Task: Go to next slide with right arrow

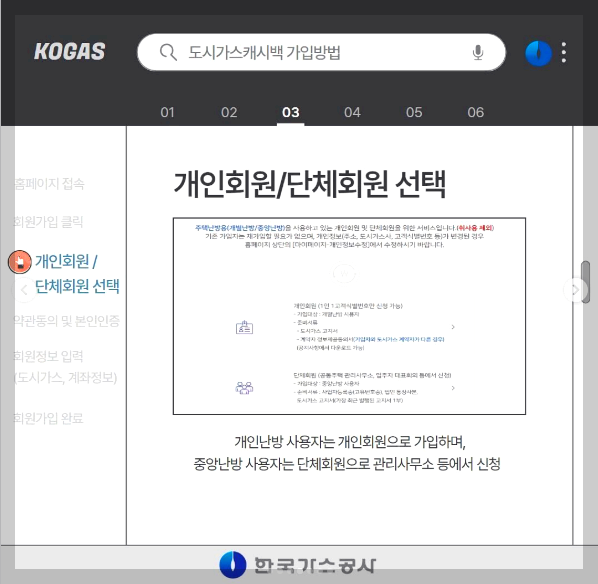Action: (x=575, y=290)
